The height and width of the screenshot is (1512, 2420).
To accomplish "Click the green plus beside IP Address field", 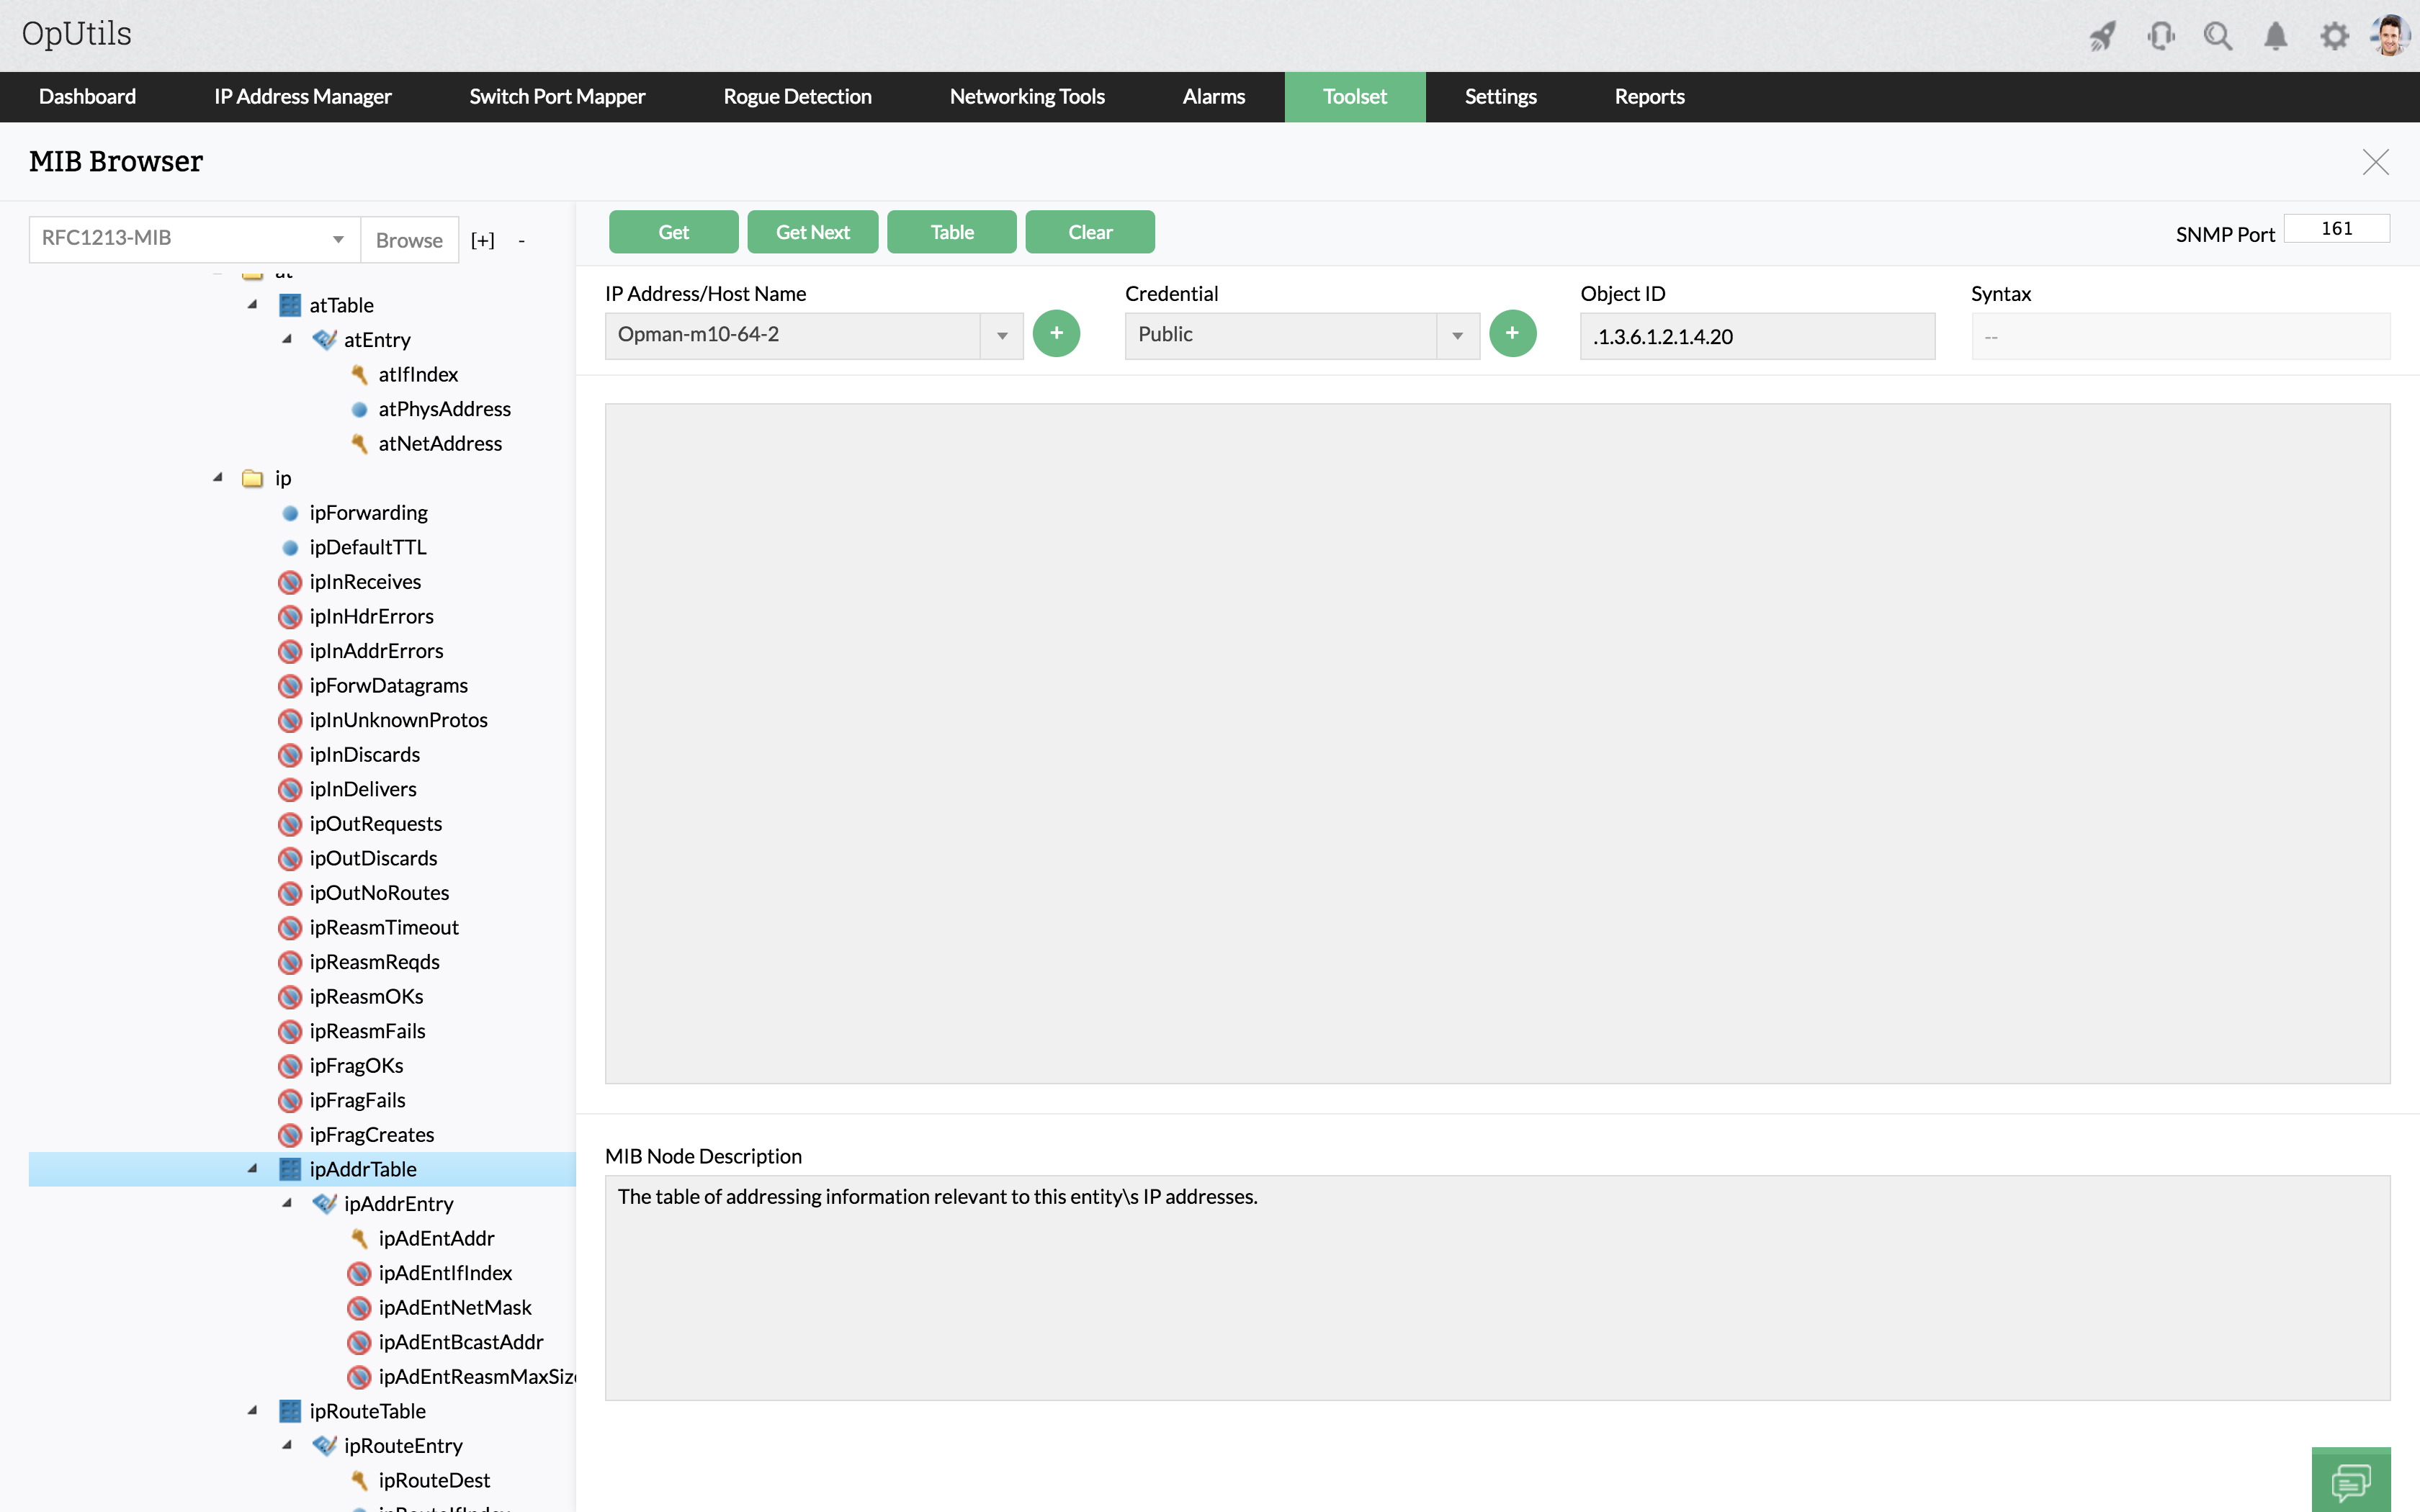I will point(1056,334).
